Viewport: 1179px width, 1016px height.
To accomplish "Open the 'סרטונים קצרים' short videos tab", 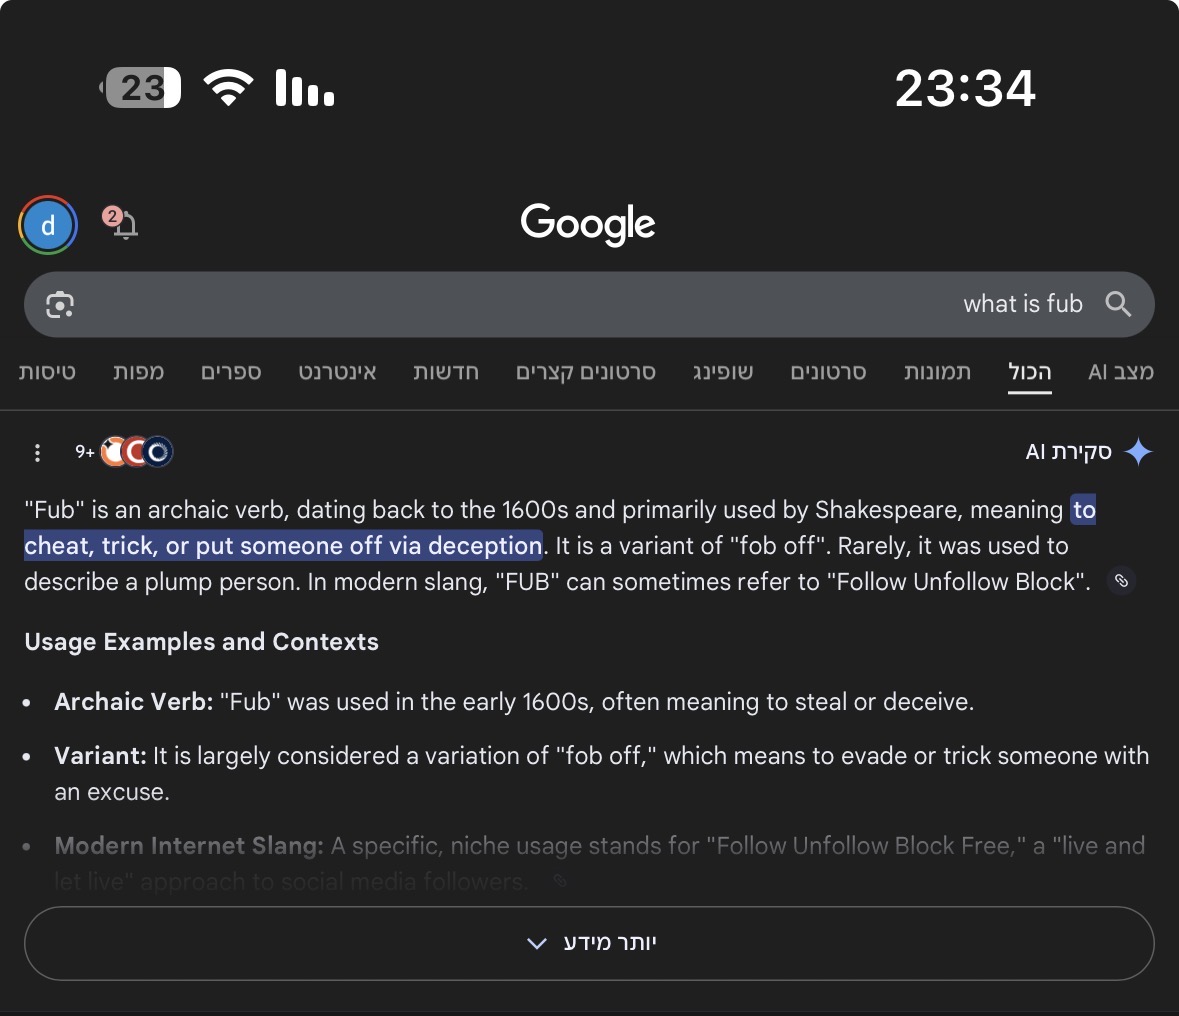I will pyautogui.click(x=586, y=372).
